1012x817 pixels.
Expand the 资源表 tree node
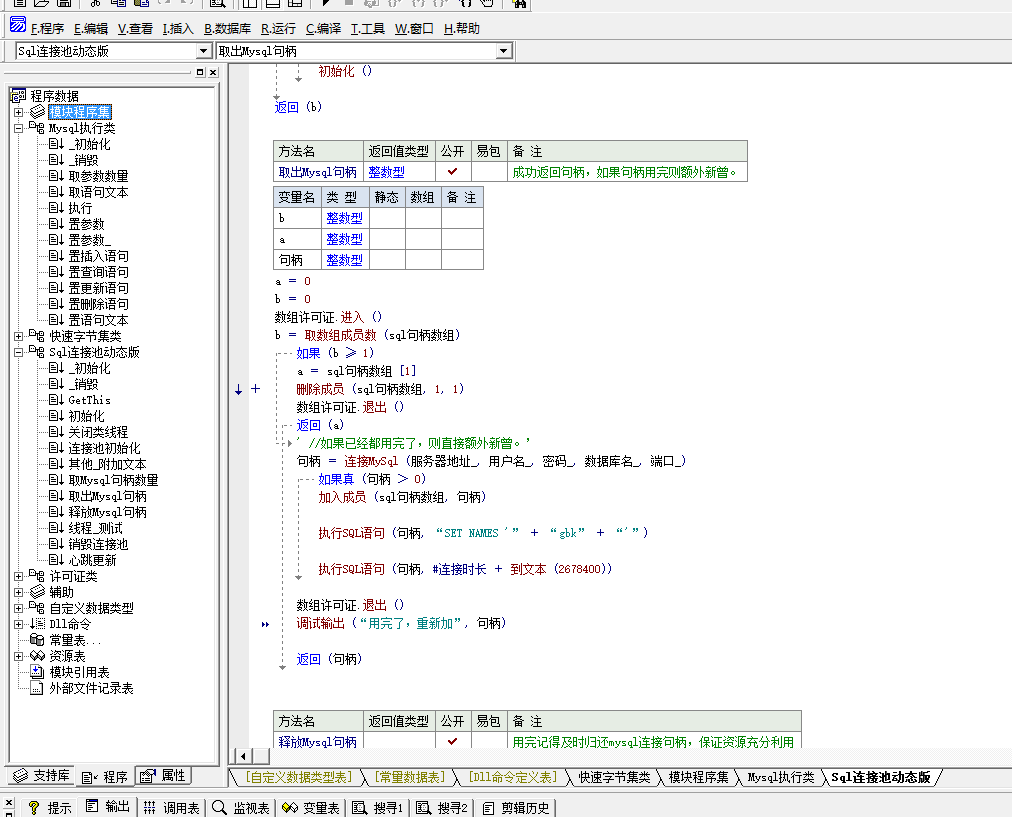[19, 656]
